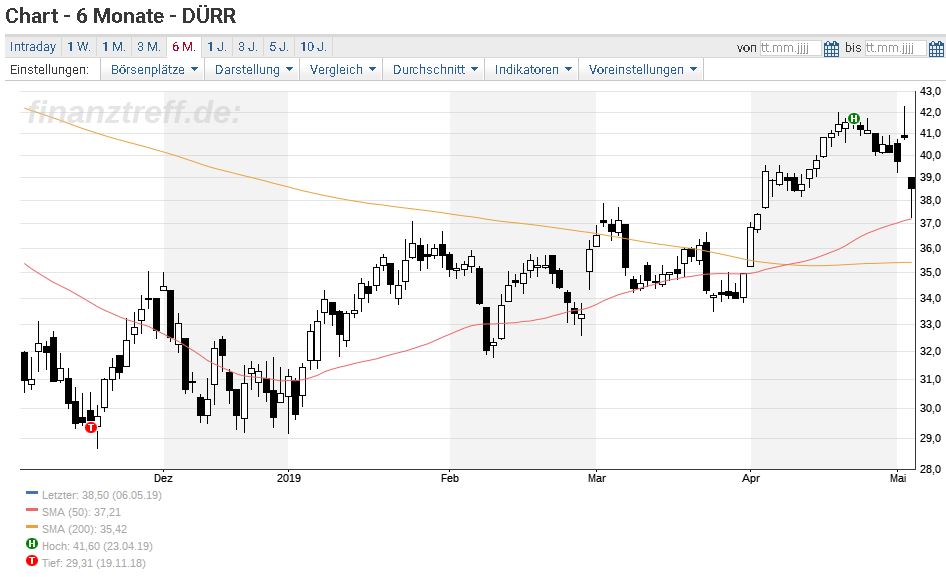This screenshot has height=577, width=946.
Task: Click the red T low marker on chart
Action: [90, 427]
